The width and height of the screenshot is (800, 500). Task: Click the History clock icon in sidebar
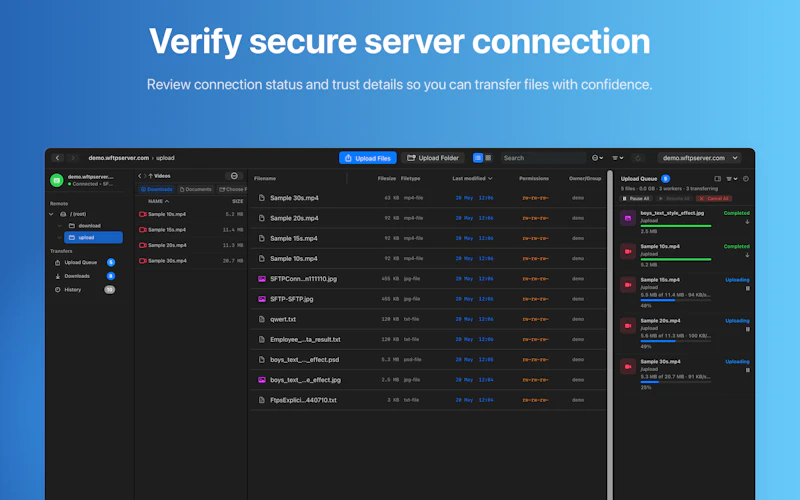[x=58, y=290]
